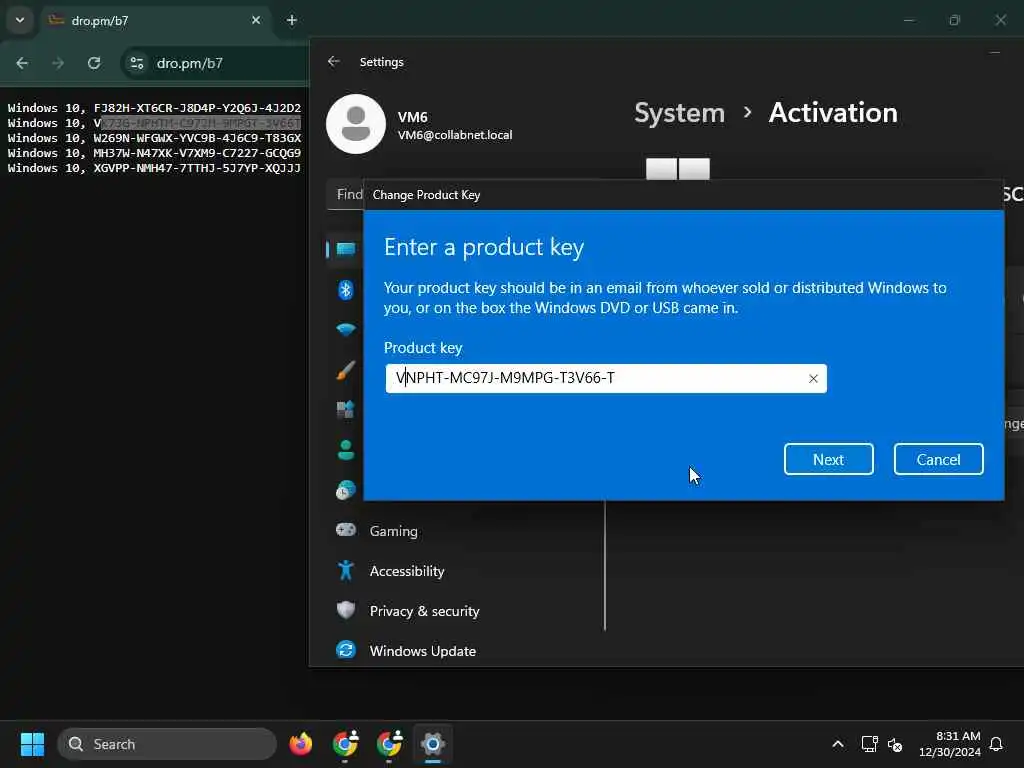
Task: Clear the product key field with X
Action: point(813,379)
